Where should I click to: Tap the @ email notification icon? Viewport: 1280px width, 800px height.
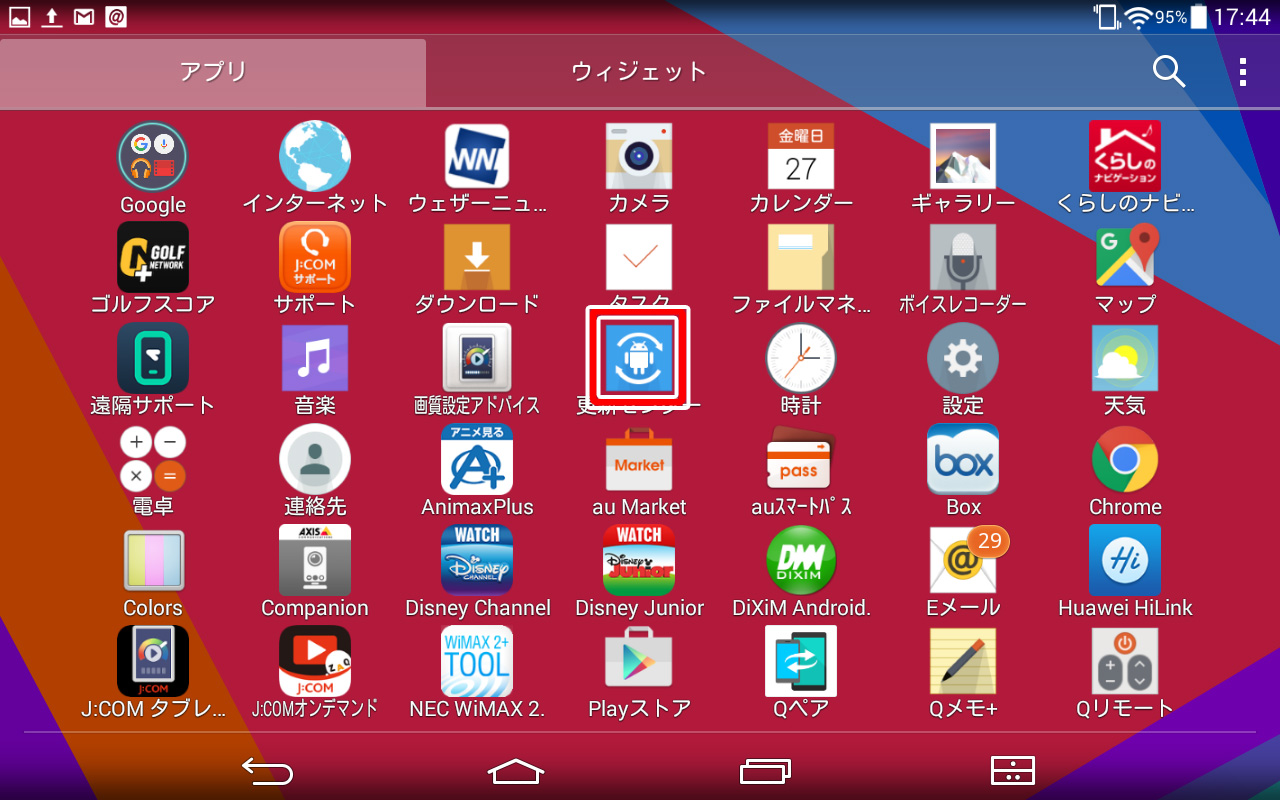pyautogui.click(x=115, y=16)
